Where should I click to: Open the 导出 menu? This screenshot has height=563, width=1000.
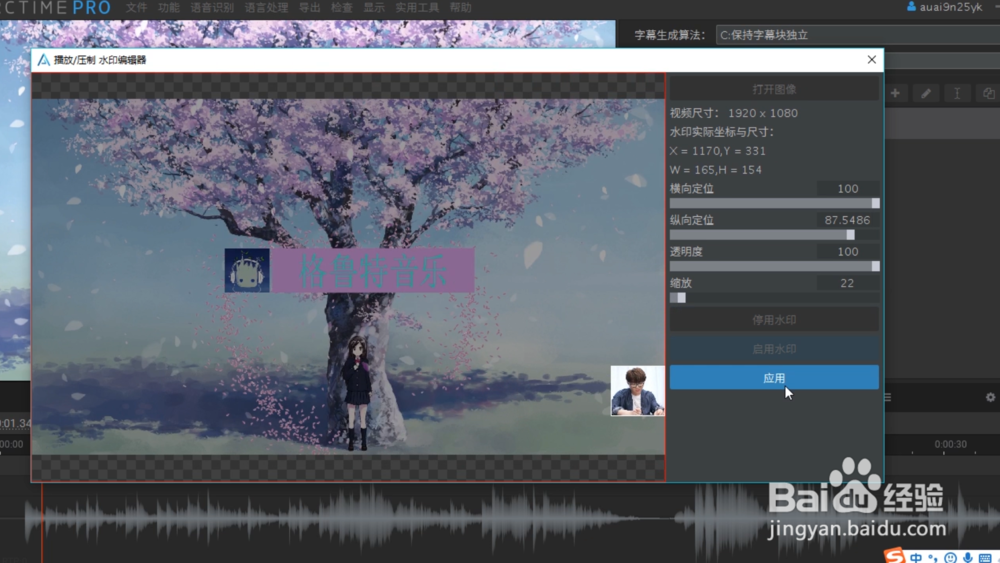tap(310, 8)
